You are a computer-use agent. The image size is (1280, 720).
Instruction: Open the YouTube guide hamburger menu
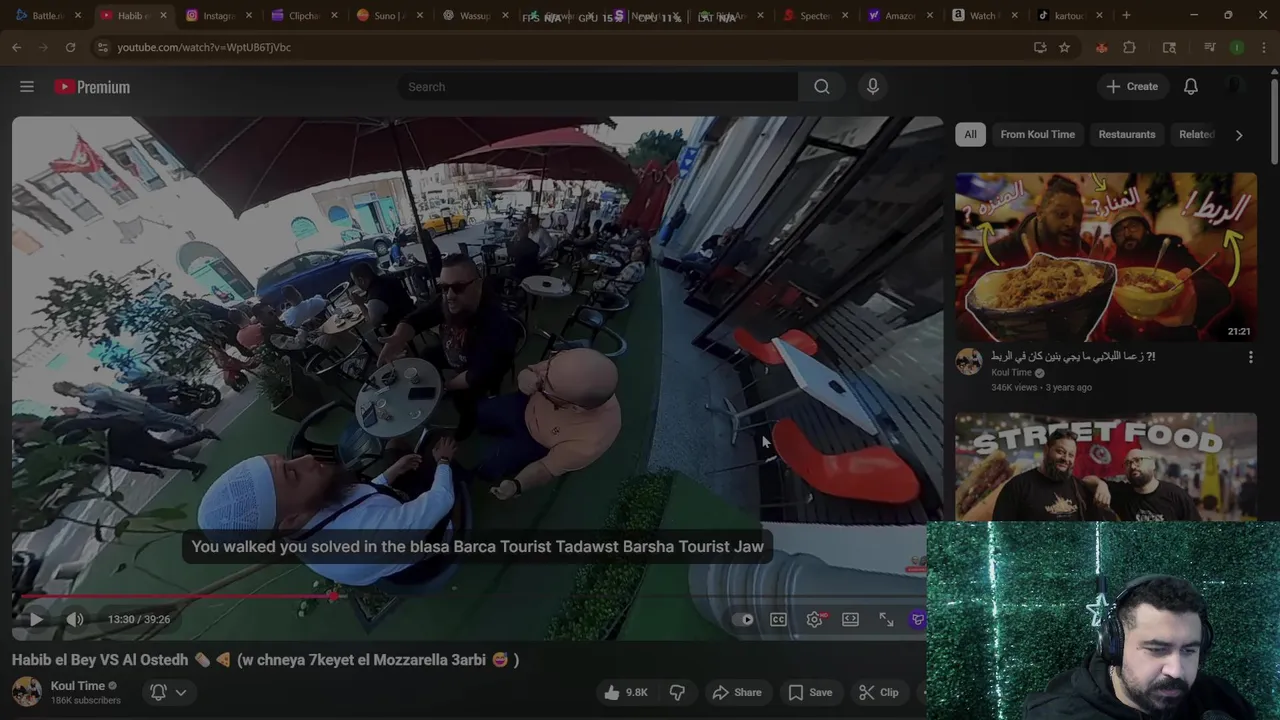pos(27,87)
